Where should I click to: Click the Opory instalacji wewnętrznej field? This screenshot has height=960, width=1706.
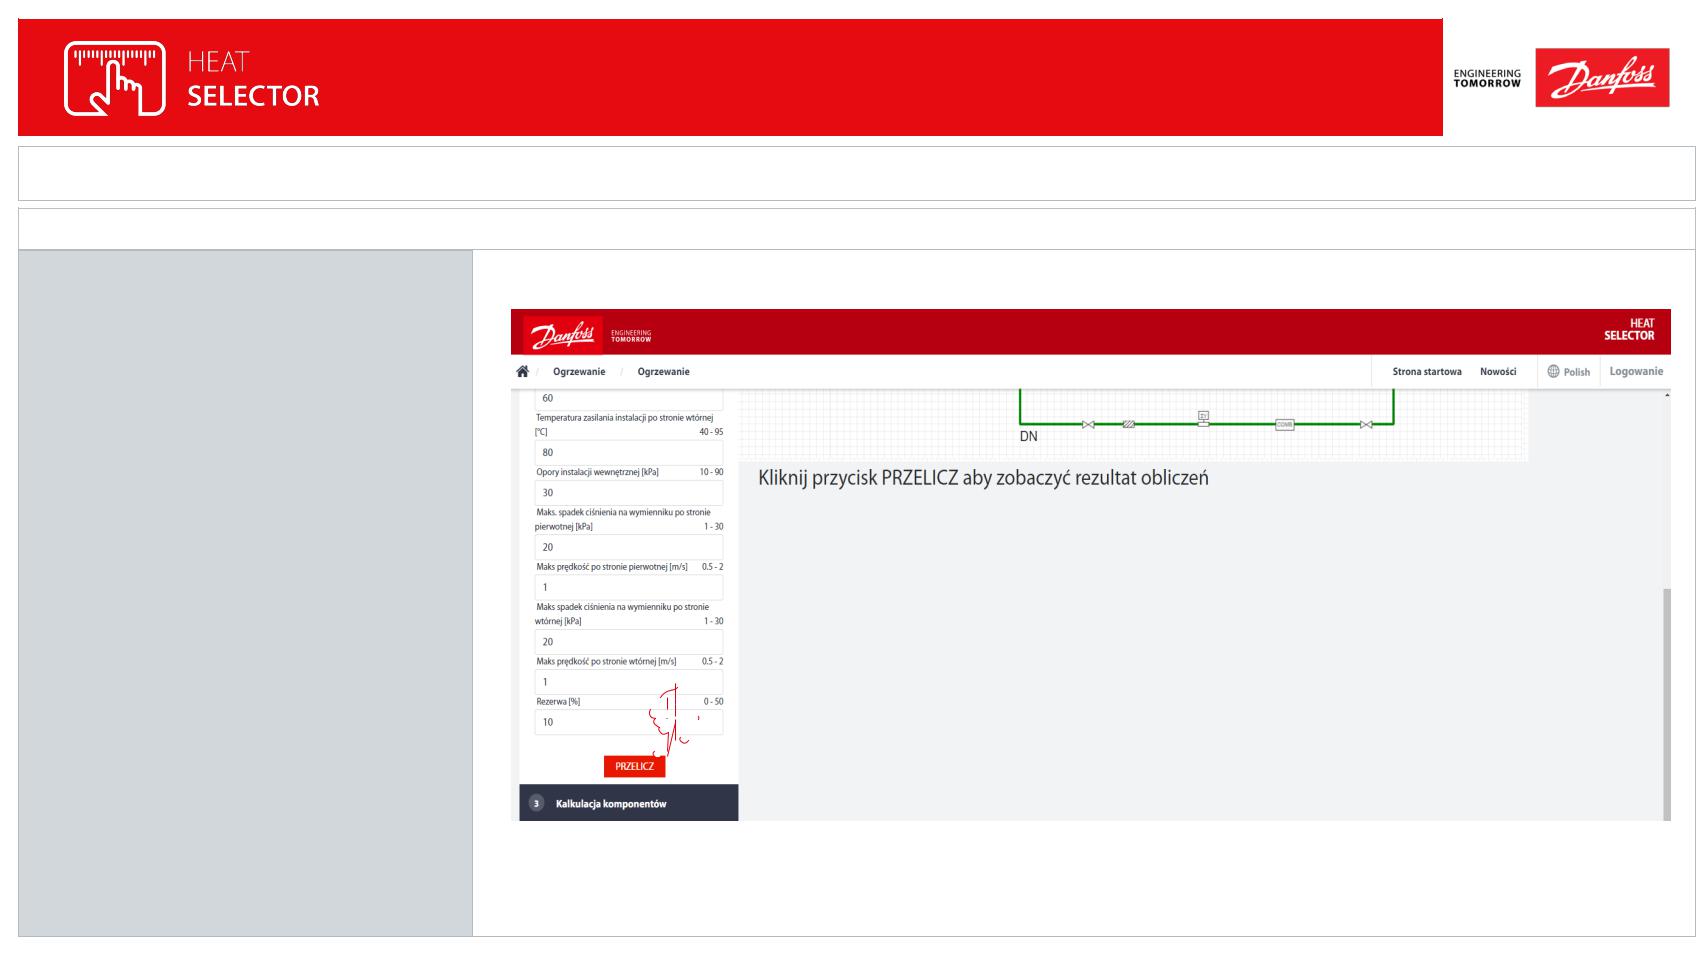point(629,493)
